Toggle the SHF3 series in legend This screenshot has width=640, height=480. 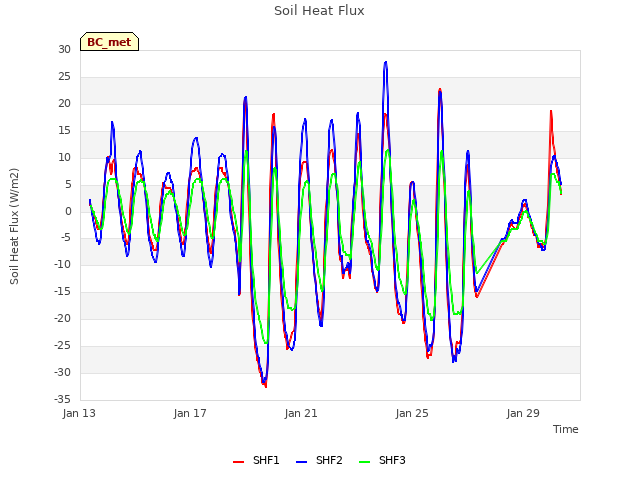coord(382,460)
